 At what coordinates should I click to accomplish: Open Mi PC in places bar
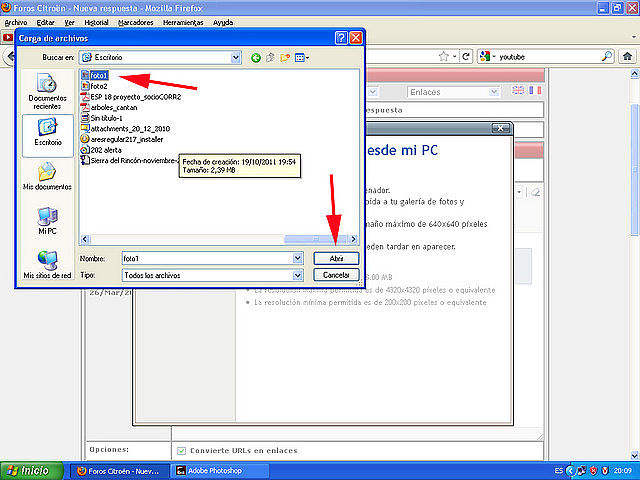47,221
